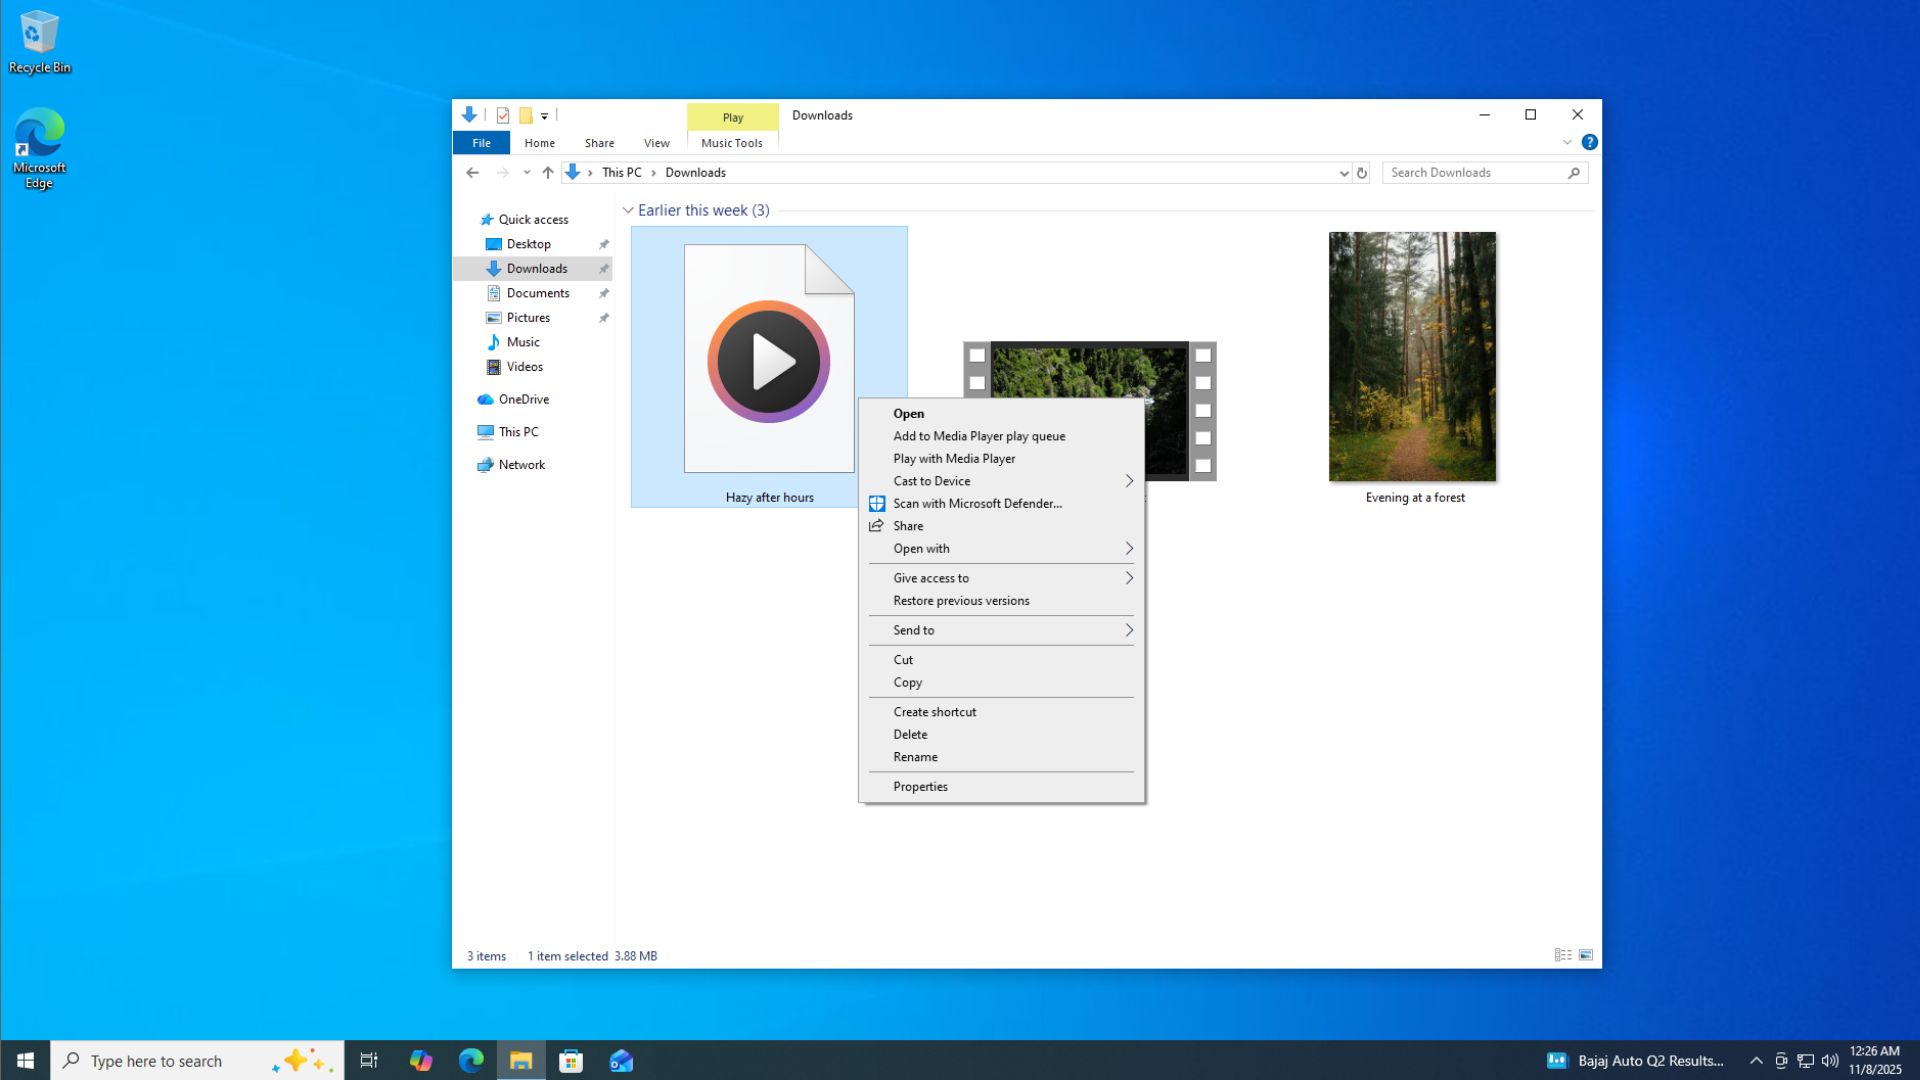Collapse the Earlier this week group
This screenshot has width=1920, height=1080.
click(628, 210)
